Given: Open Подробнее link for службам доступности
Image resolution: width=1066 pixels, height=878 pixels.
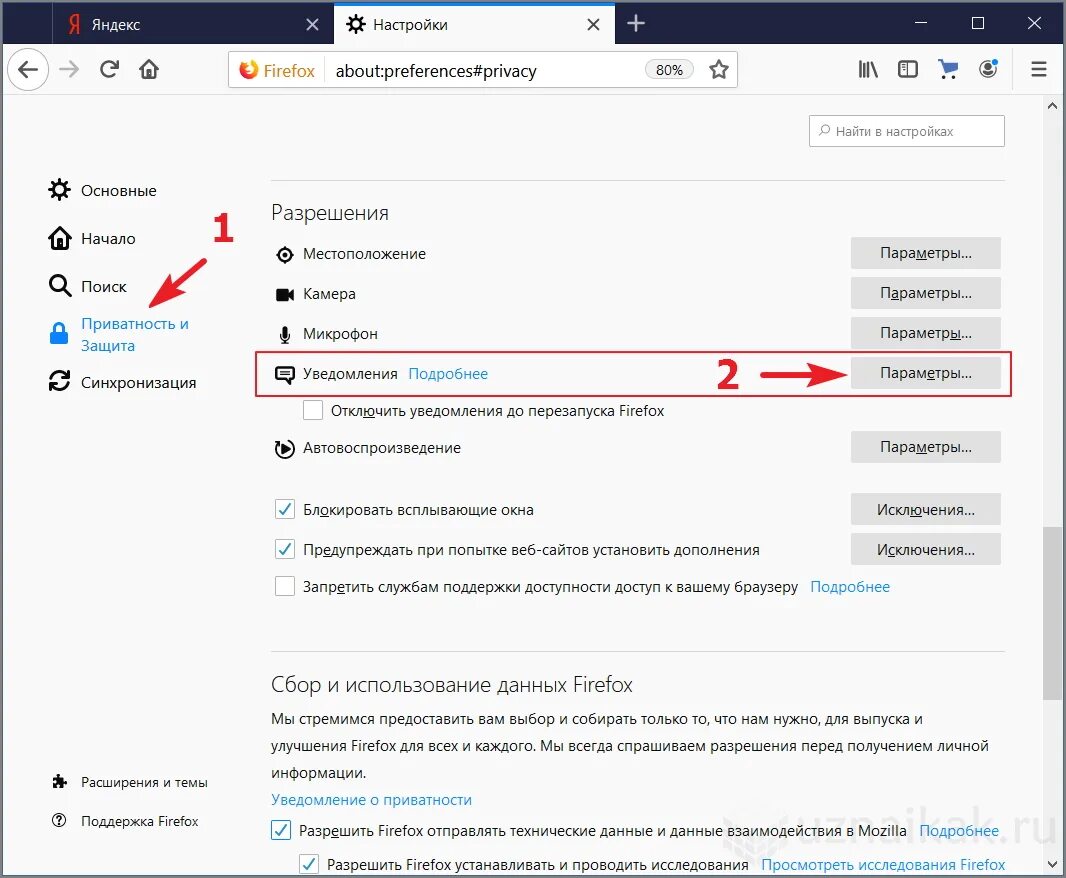Looking at the screenshot, I should pos(850,587).
